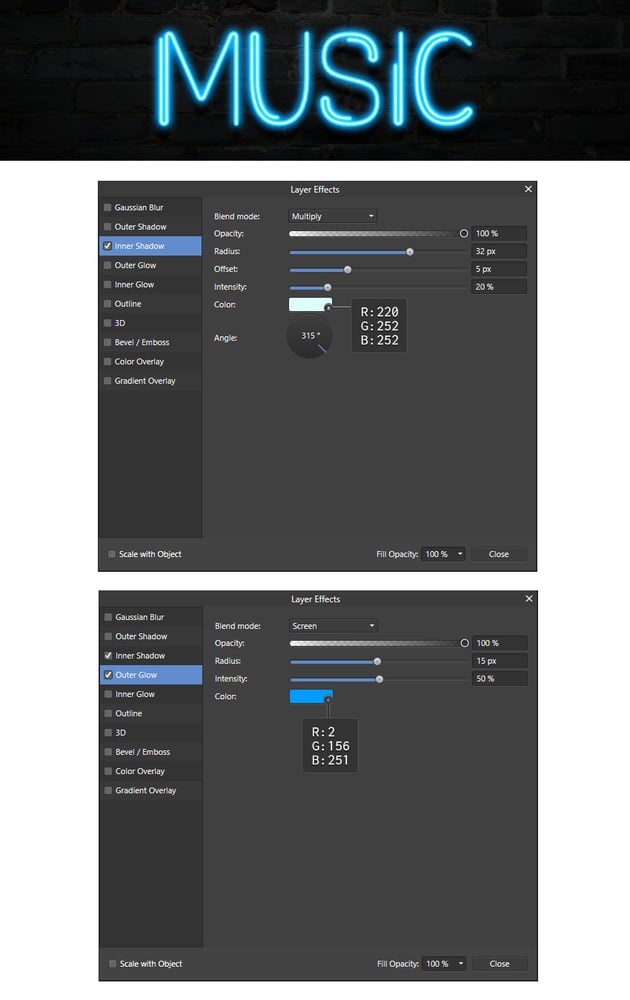Screen dimensions: 630x1000
Task: Enable Bevel / Emboss checkbox in upper dialog
Action: click(108, 342)
